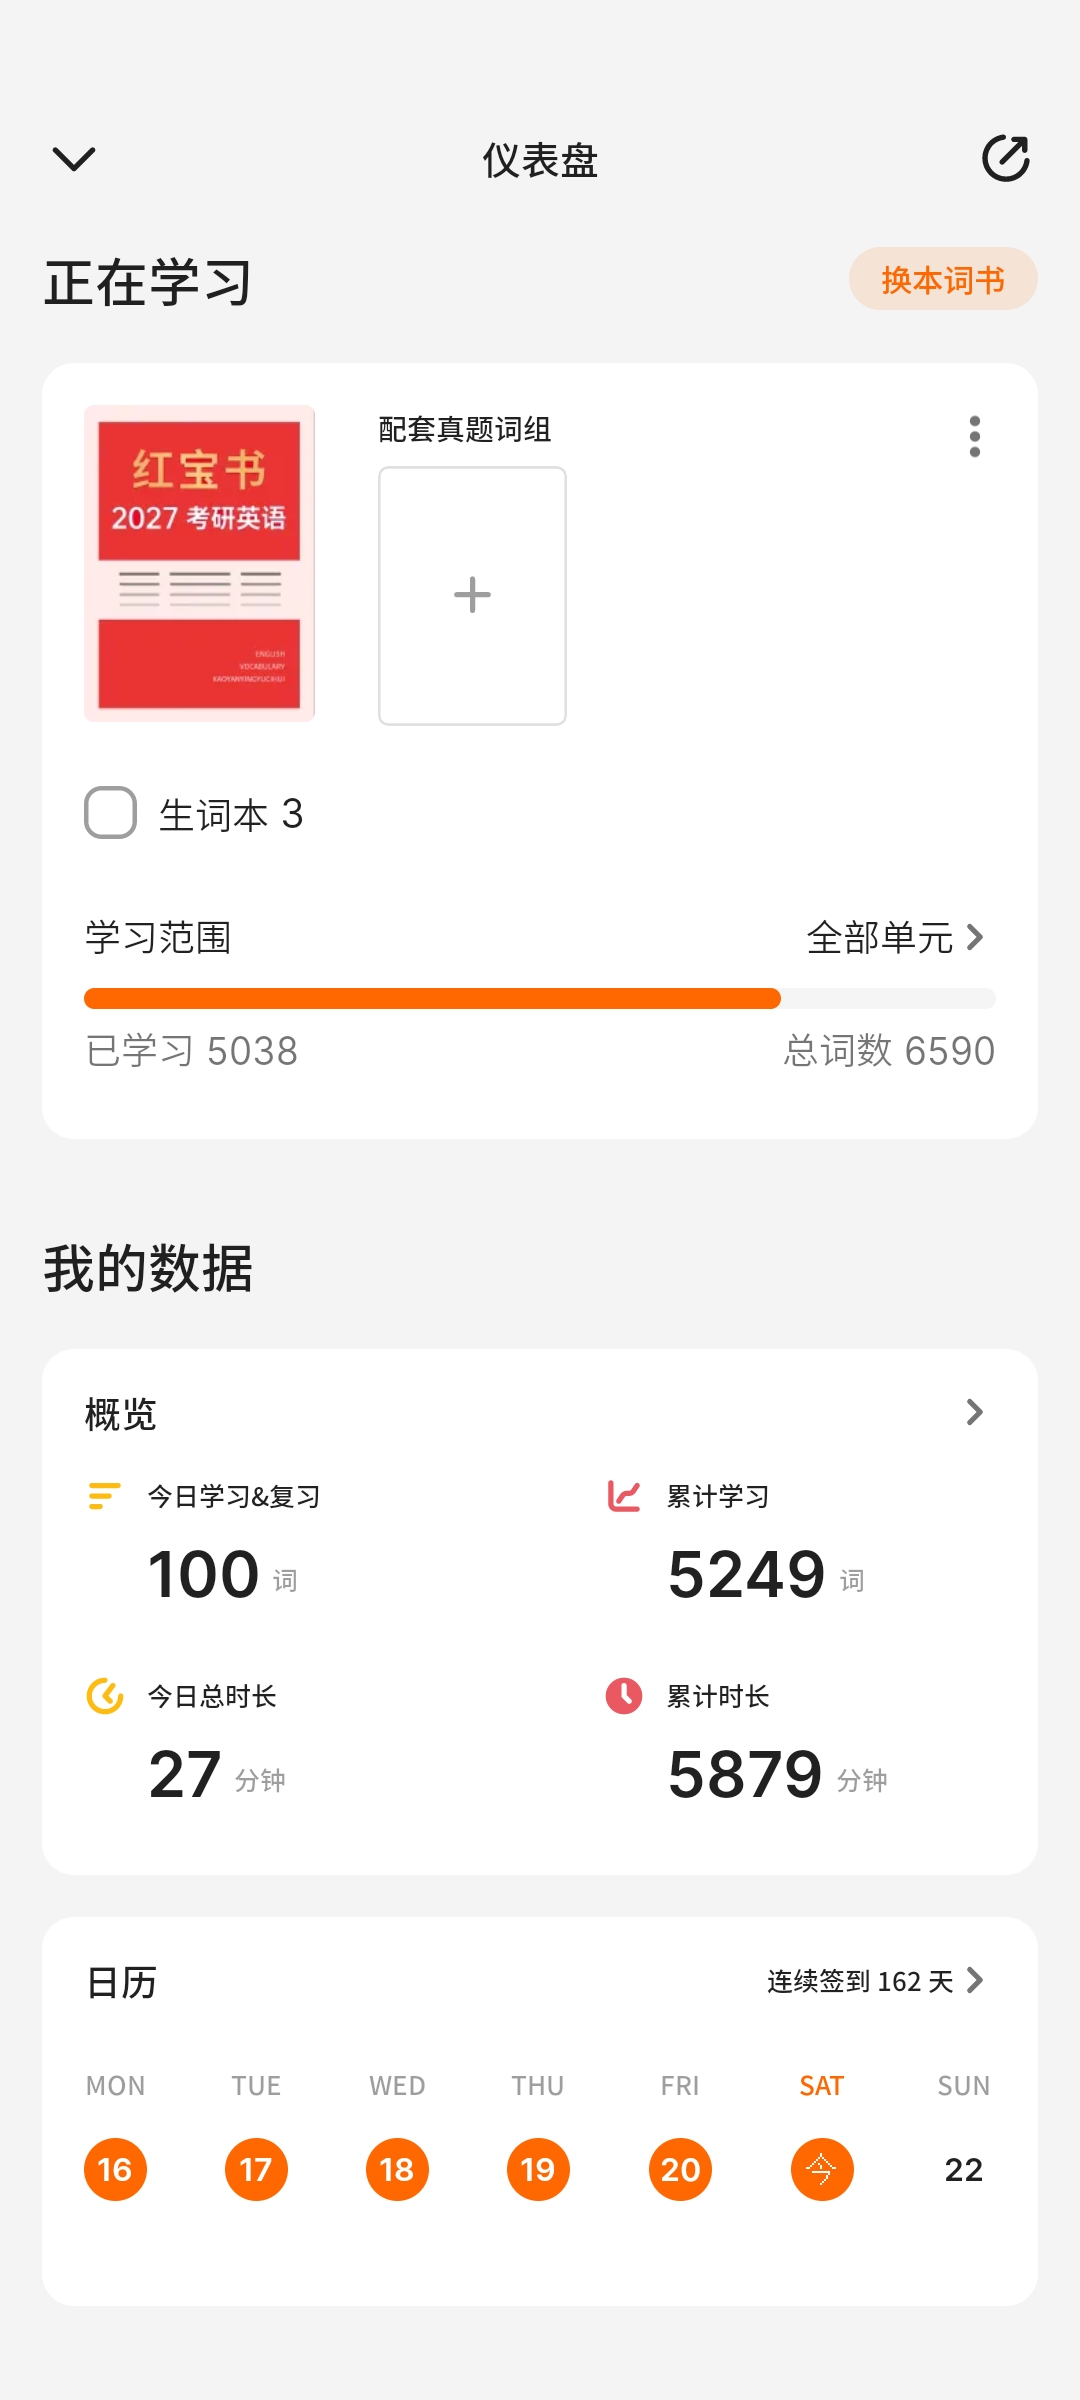
Task: Tap today's orange check-in circle
Action: coord(821,2169)
